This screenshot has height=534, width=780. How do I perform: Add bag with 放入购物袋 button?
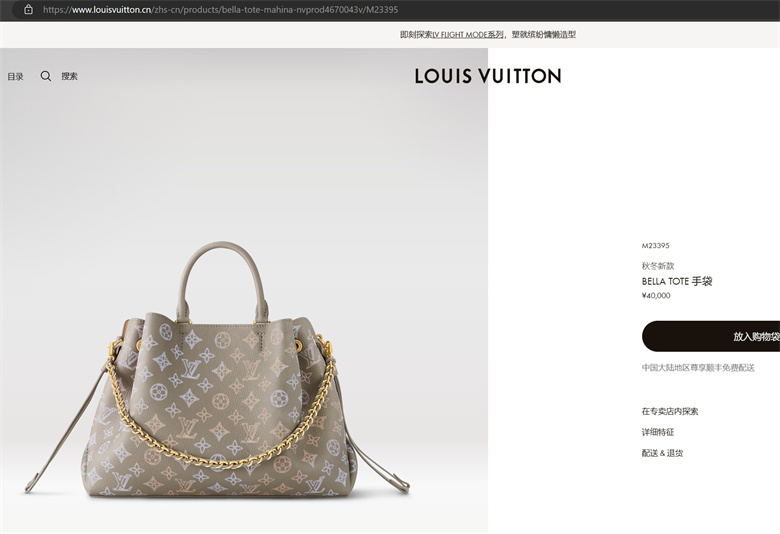(711, 336)
